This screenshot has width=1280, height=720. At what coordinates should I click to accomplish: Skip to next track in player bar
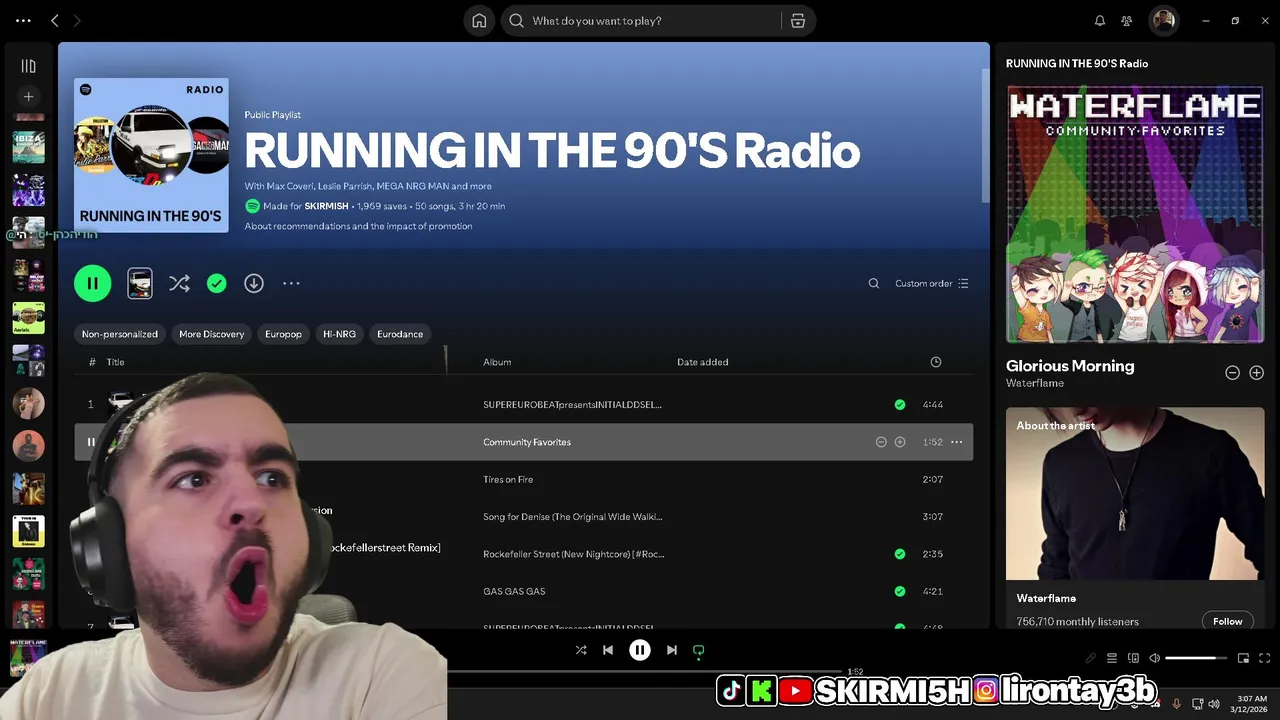click(672, 650)
